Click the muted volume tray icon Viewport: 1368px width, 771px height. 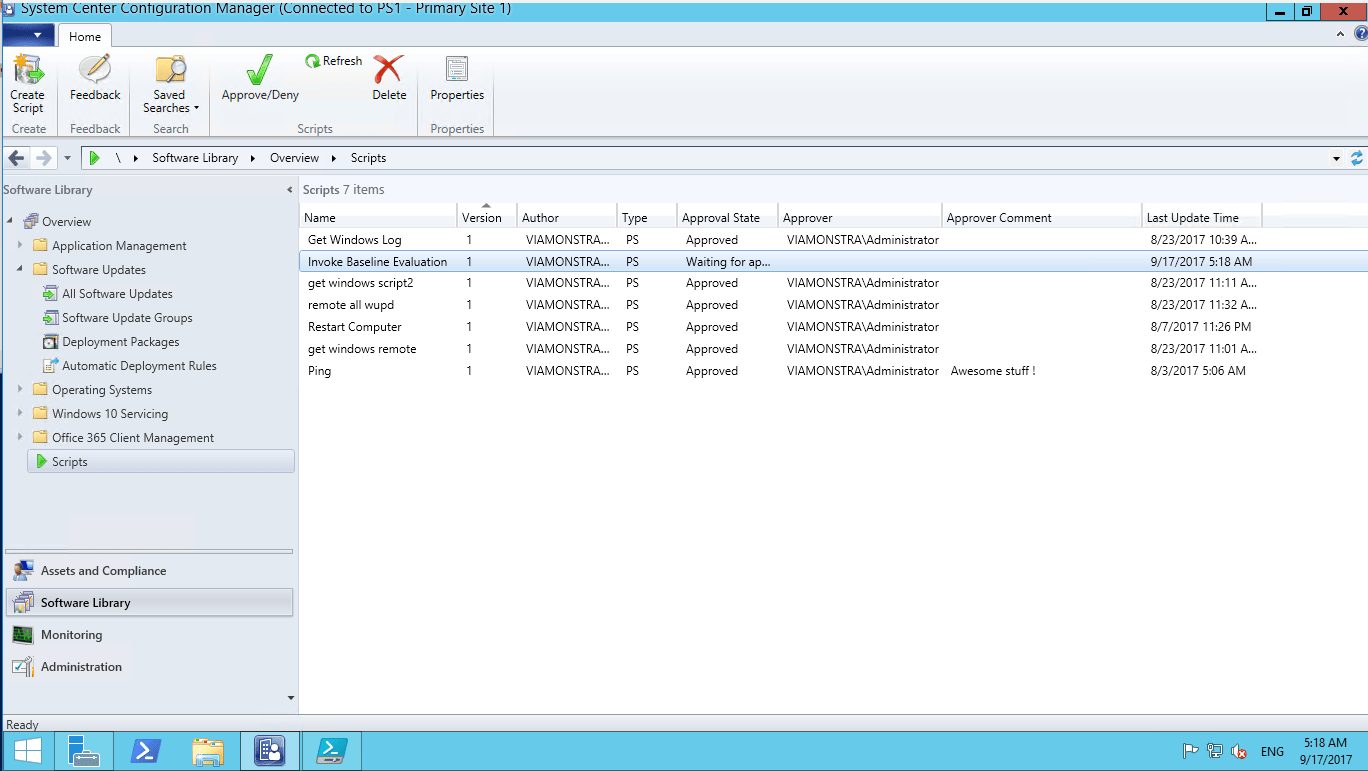click(1240, 751)
